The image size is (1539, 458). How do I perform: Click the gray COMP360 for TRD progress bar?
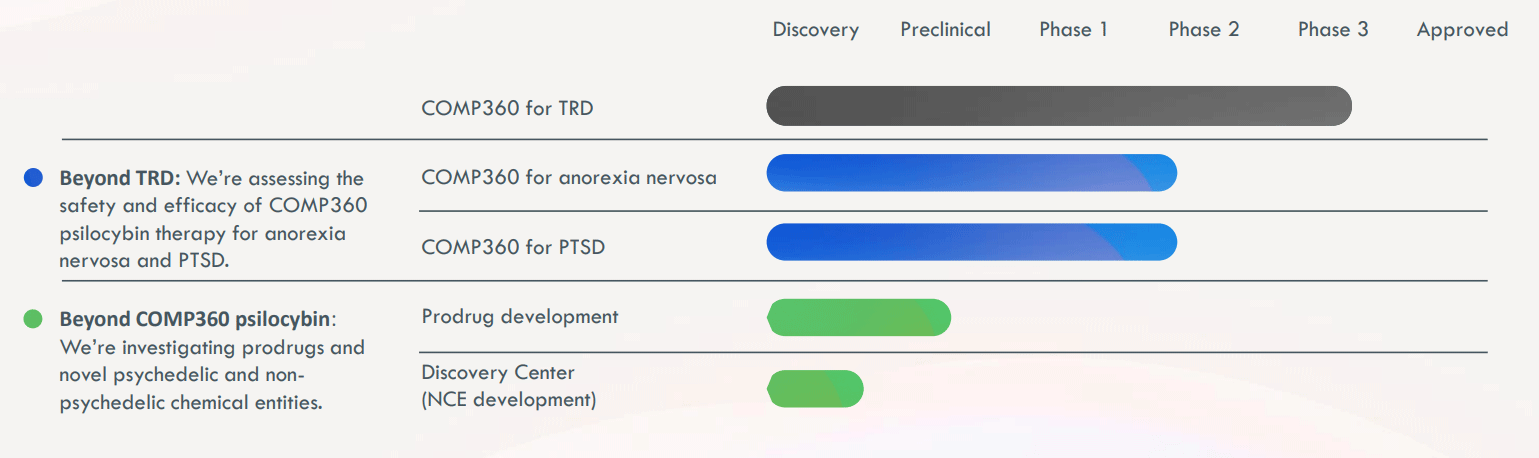coord(1058,106)
